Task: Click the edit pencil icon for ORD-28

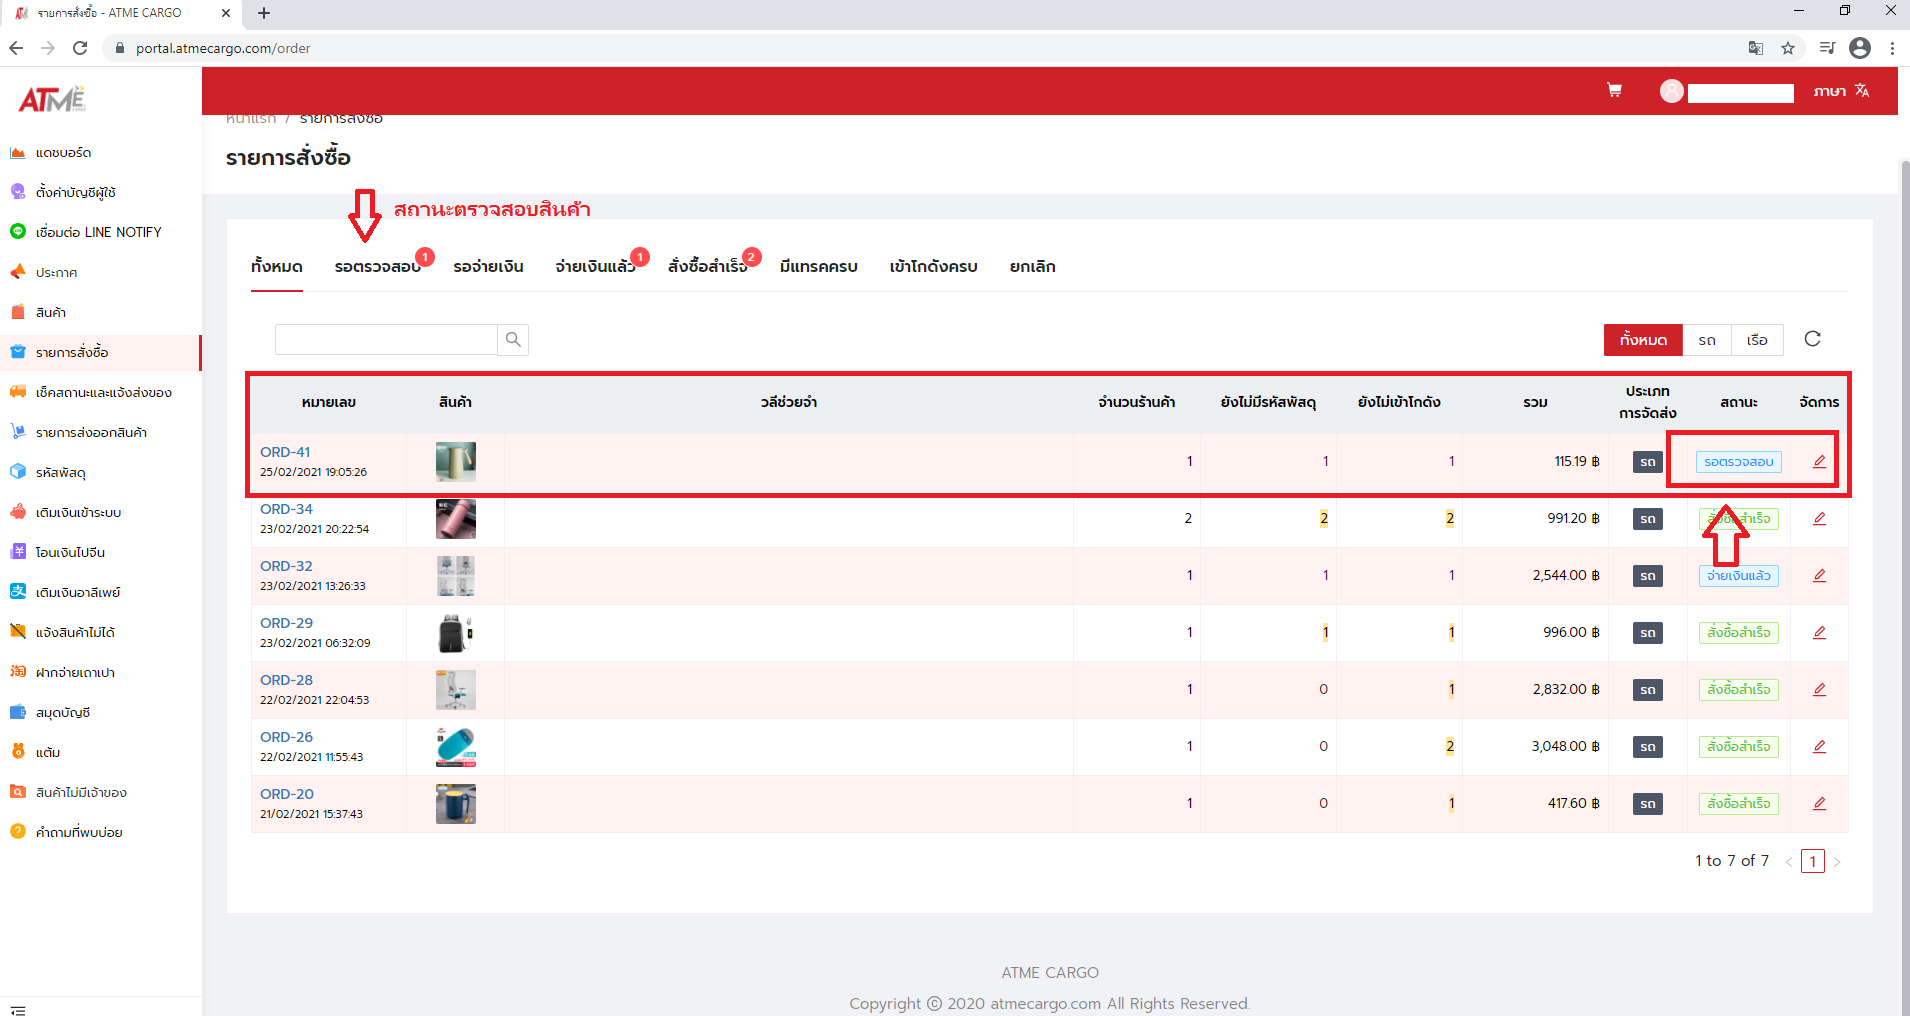Action: (x=1819, y=689)
